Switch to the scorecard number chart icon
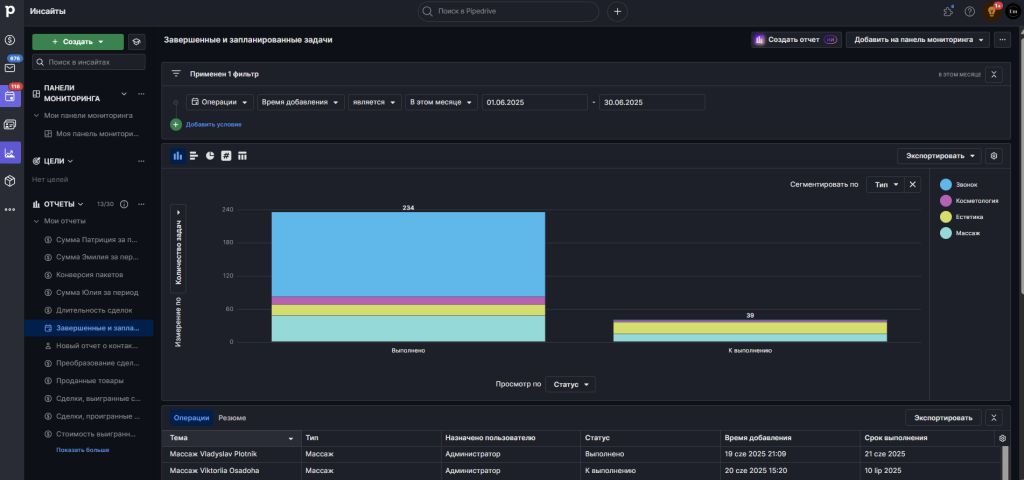 [x=226, y=155]
